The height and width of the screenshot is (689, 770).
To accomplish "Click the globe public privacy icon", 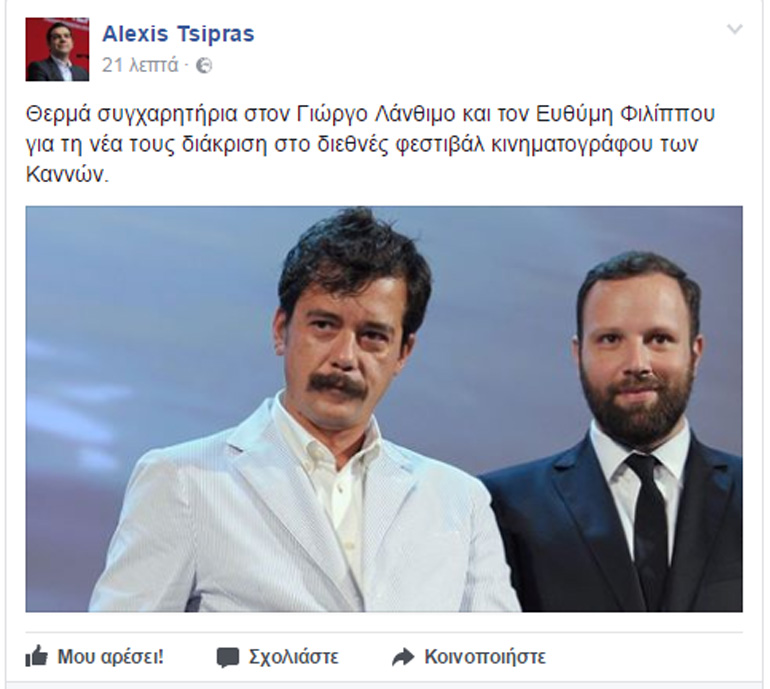I will pyautogui.click(x=204, y=65).
